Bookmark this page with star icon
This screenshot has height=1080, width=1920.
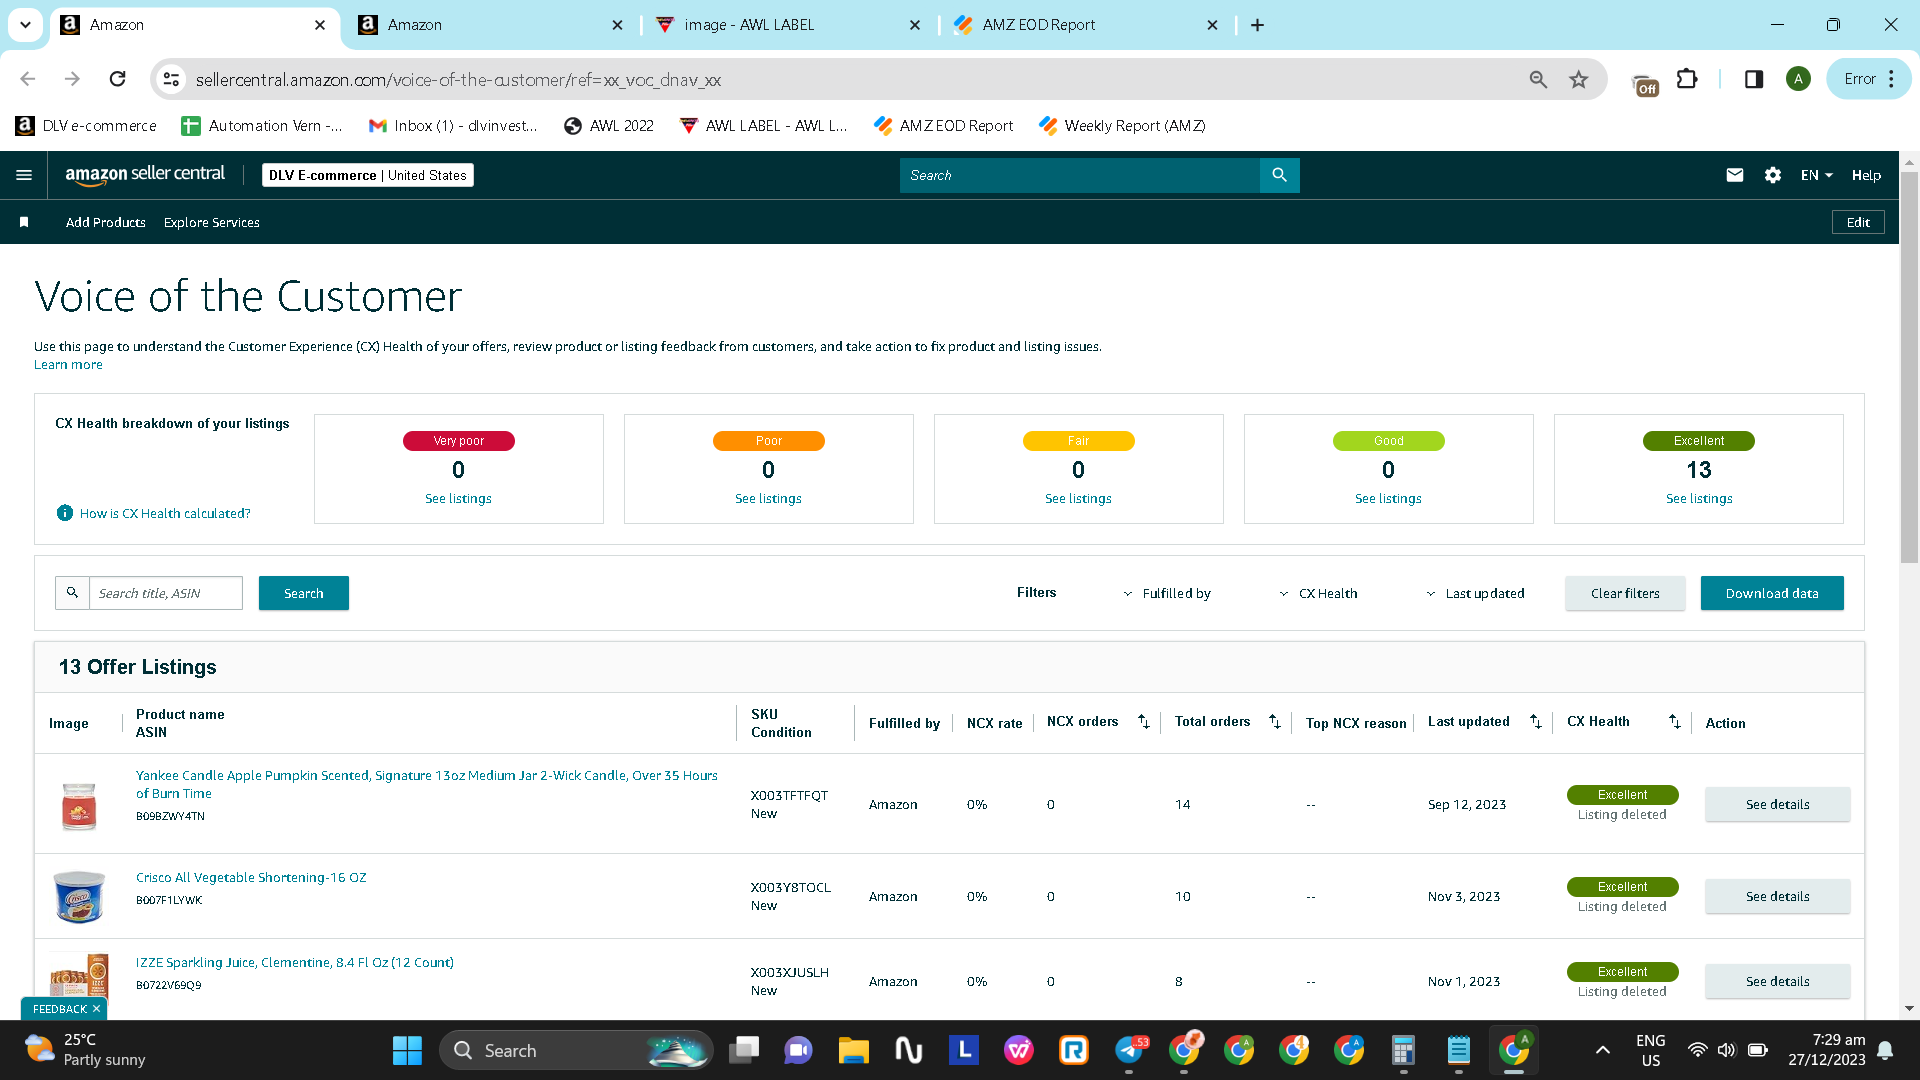pos(1579,79)
